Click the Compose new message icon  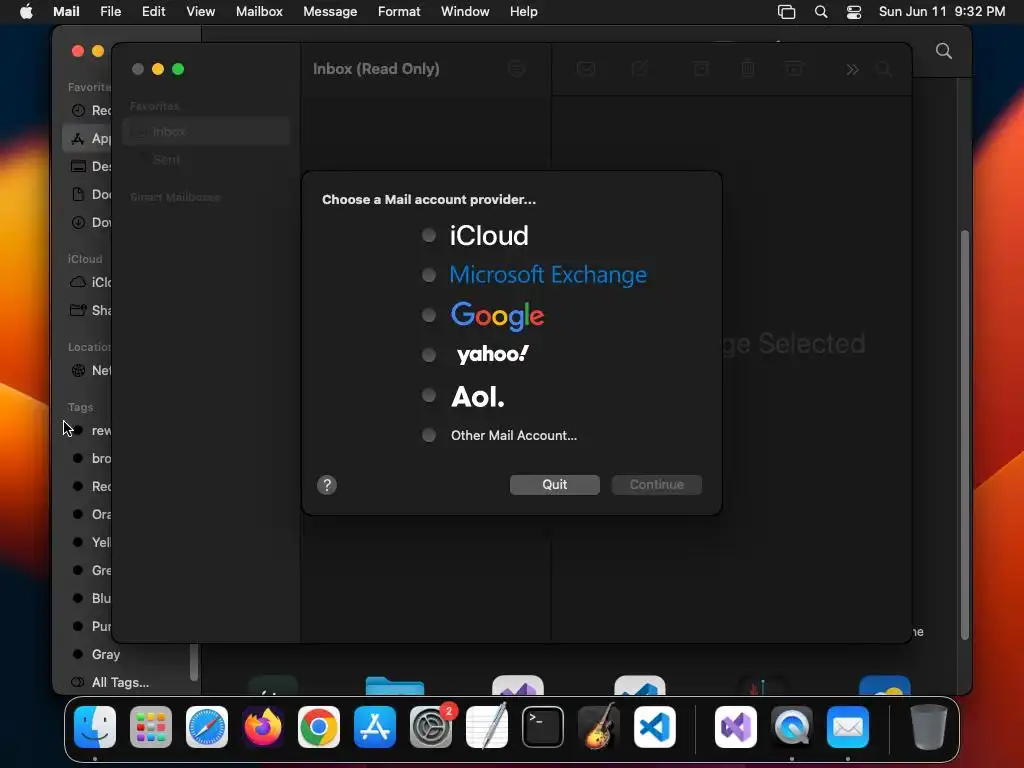pyautogui.click(x=639, y=69)
